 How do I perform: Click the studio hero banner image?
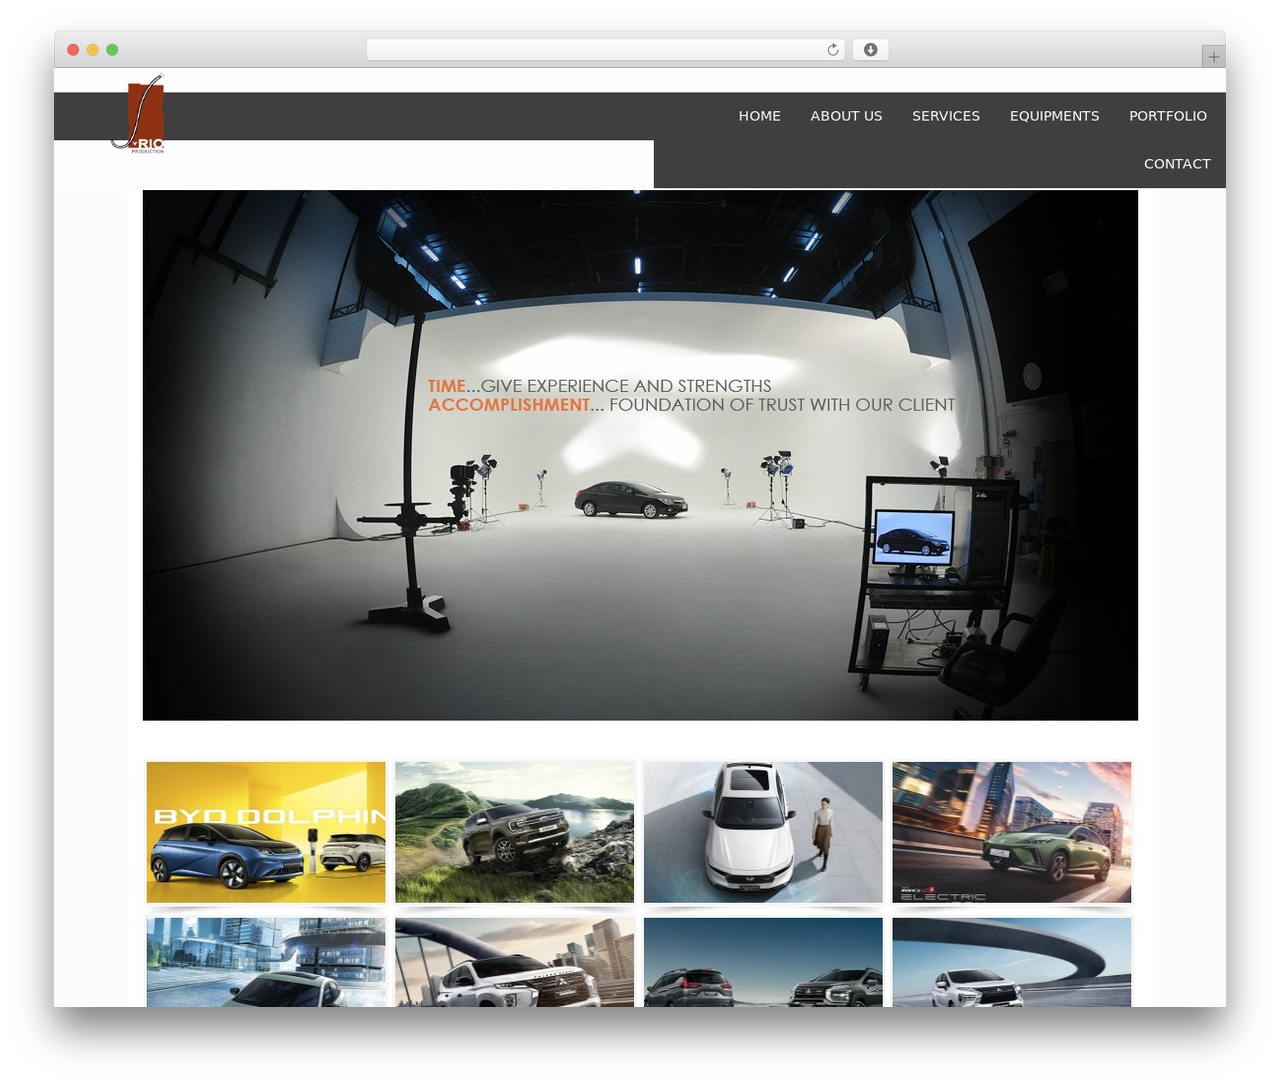point(640,455)
